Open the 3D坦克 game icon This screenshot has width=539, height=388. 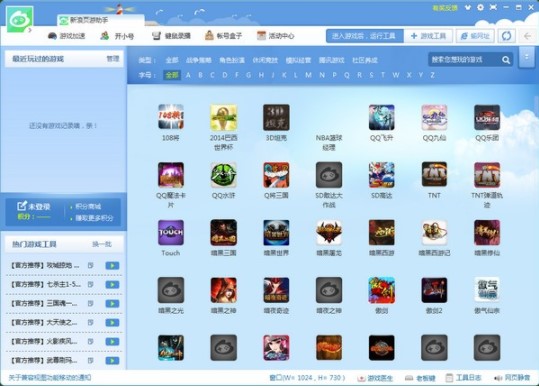tap(276, 117)
